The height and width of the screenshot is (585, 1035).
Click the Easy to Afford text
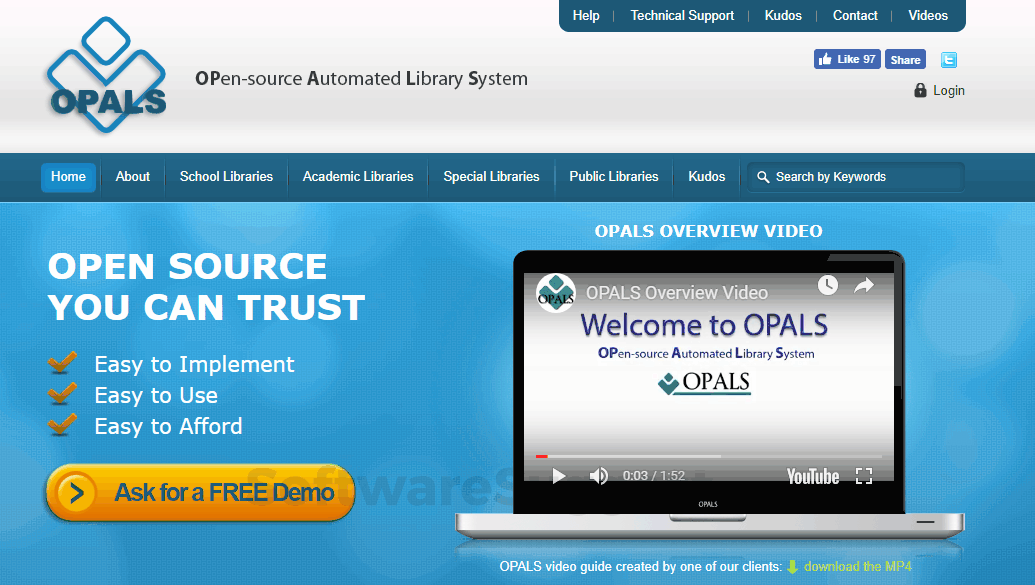coord(168,427)
